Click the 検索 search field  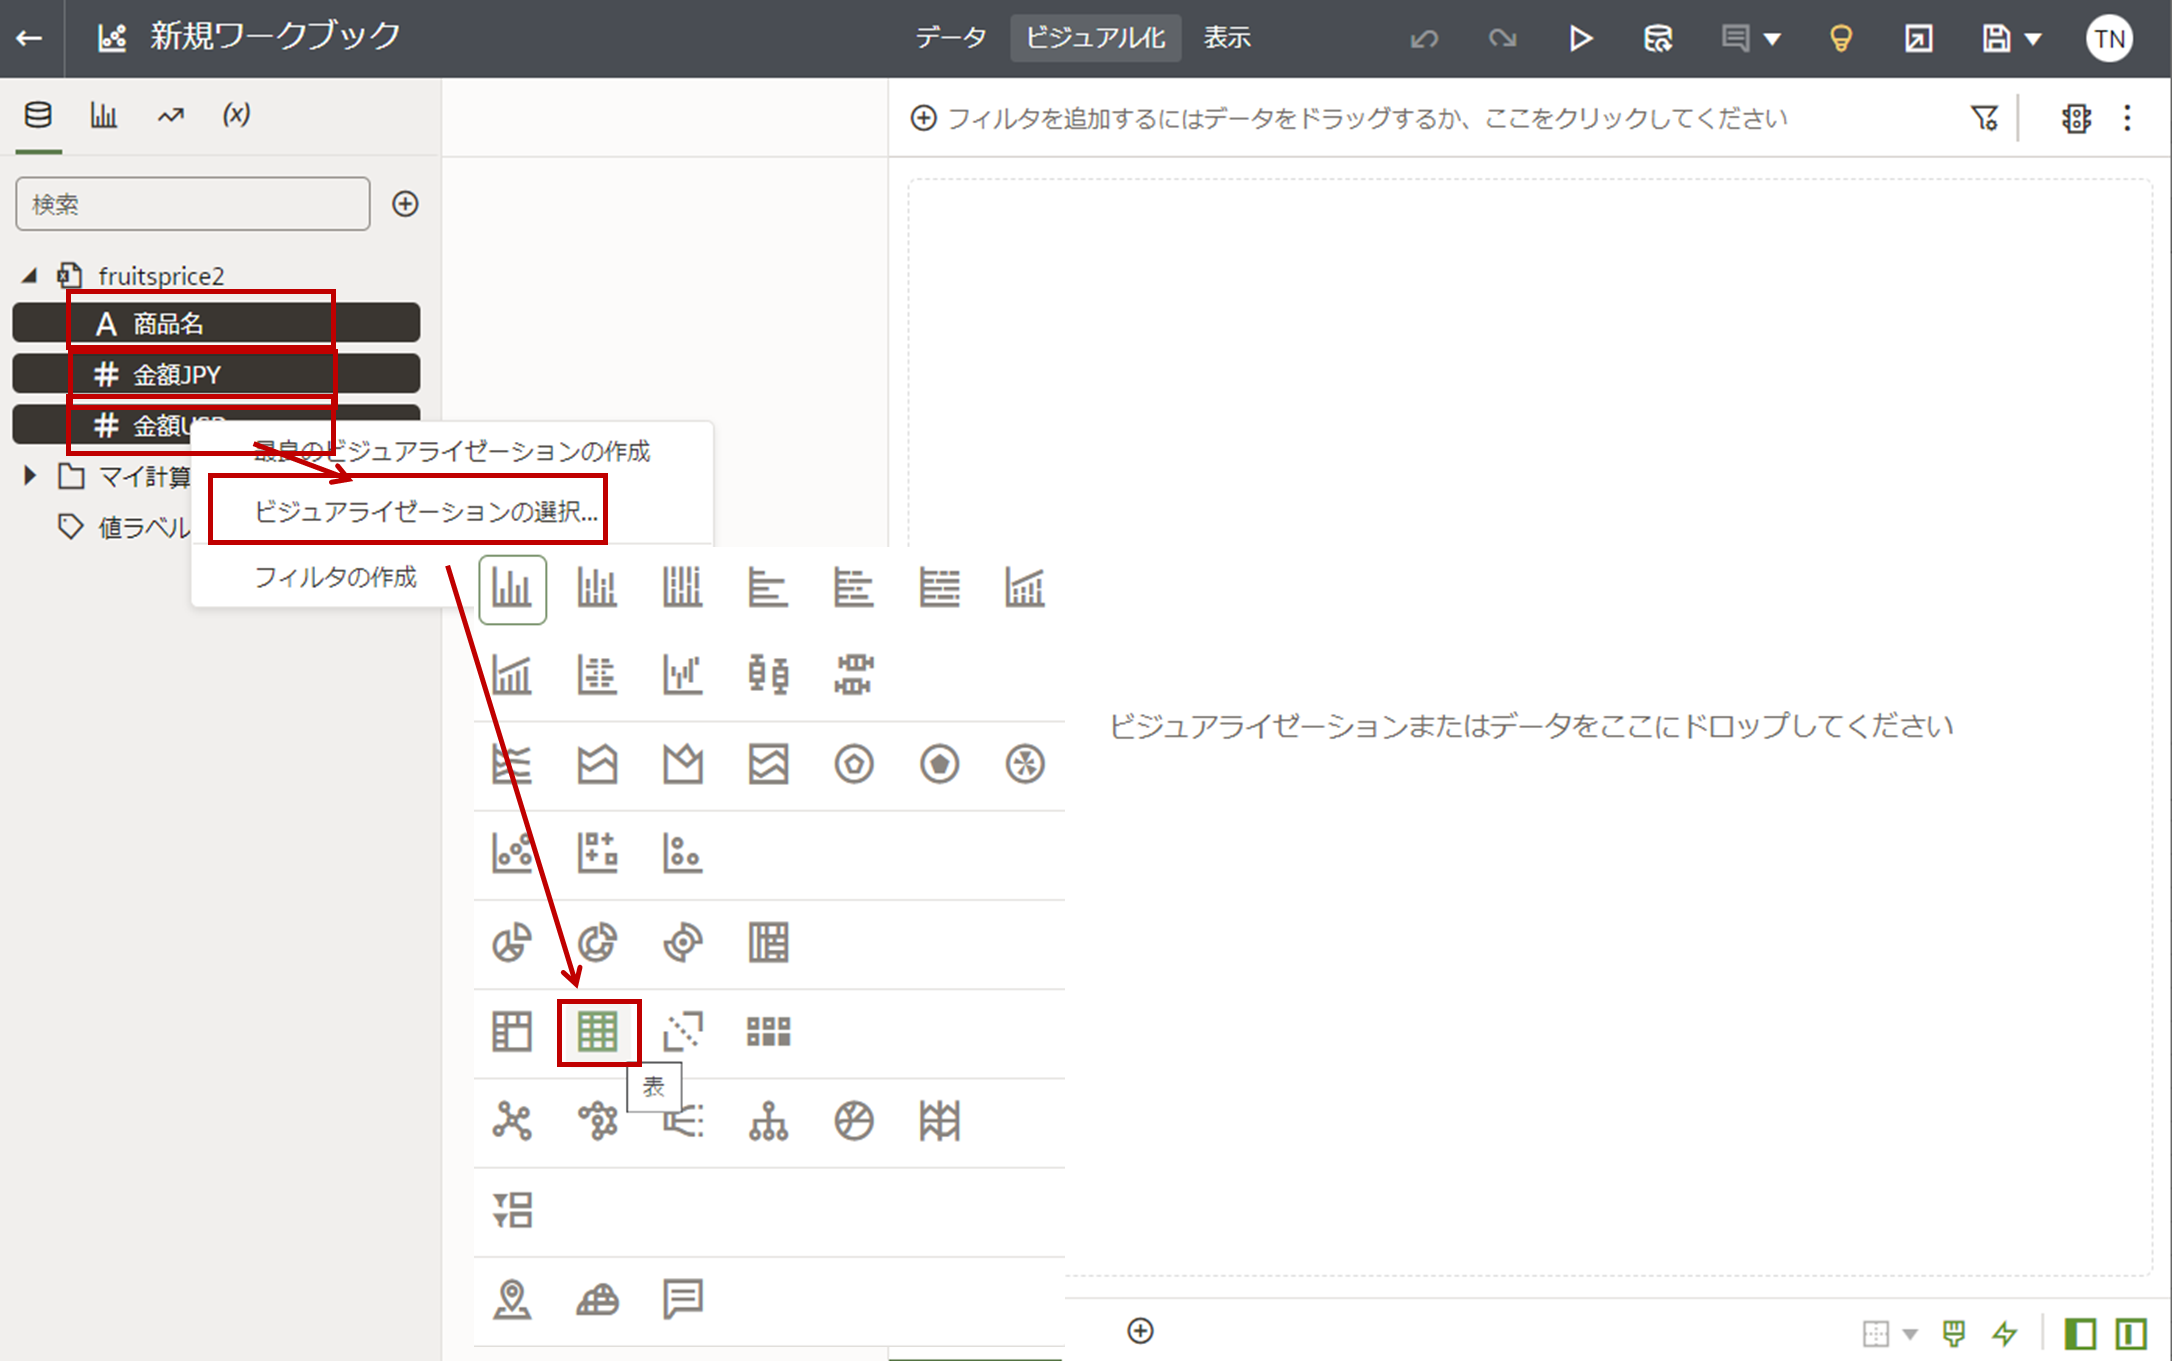pos(192,204)
